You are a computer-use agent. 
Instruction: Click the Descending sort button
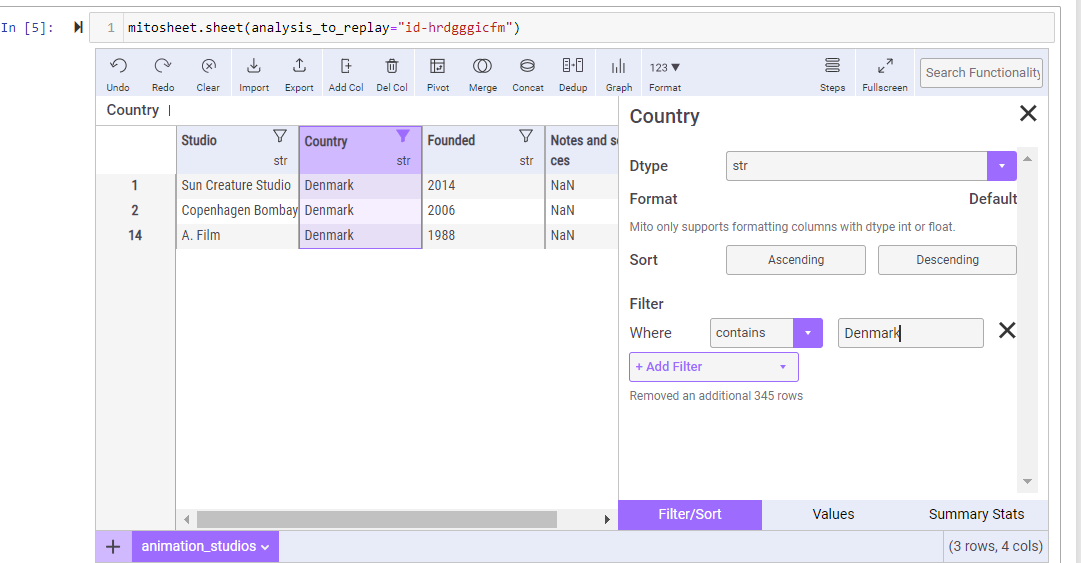click(x=947, y=260)
